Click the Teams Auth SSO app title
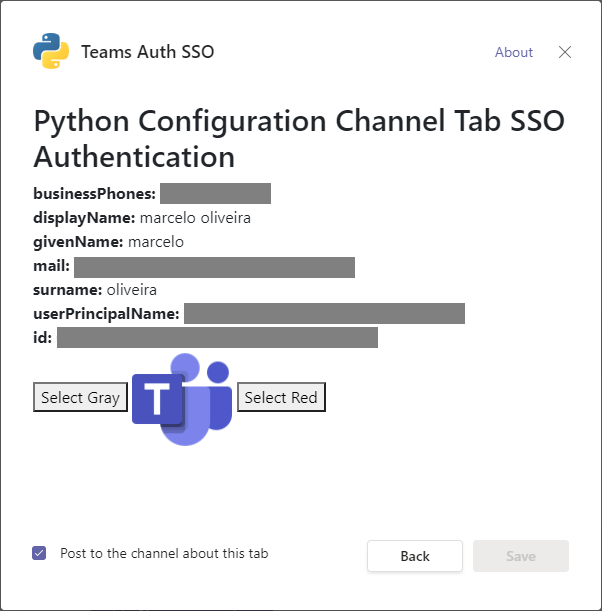The height and width of the screenshot is (611, 602). click(x=148, y=52)
